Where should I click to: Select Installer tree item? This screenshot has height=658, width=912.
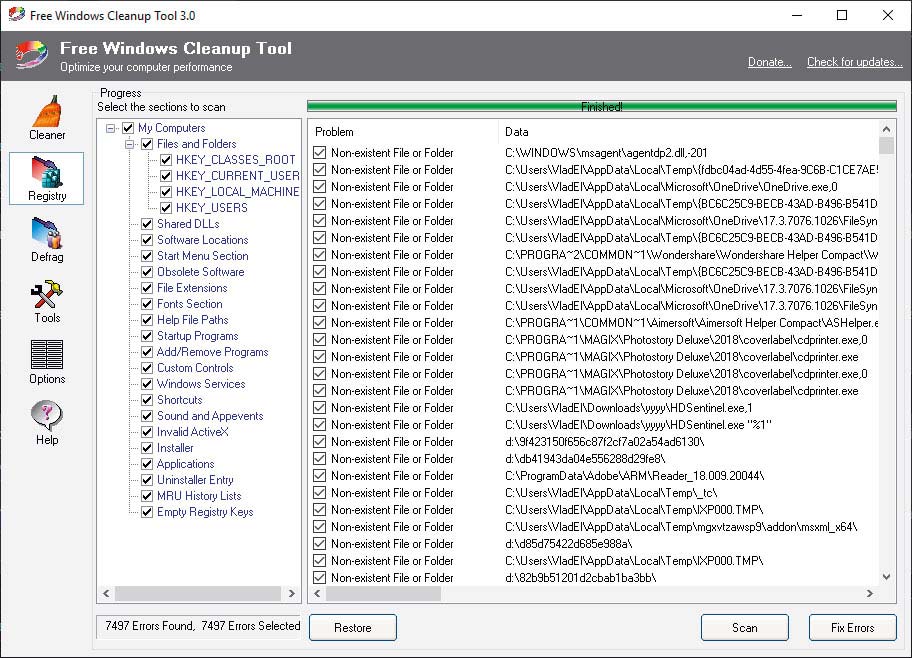point(175,448)
